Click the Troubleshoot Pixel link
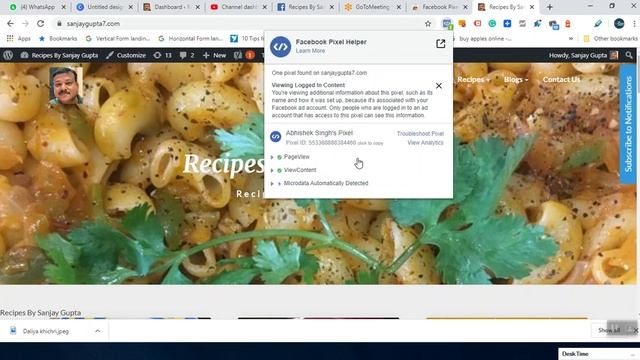This screenshot has height=360, width=640. coord(420,133)
